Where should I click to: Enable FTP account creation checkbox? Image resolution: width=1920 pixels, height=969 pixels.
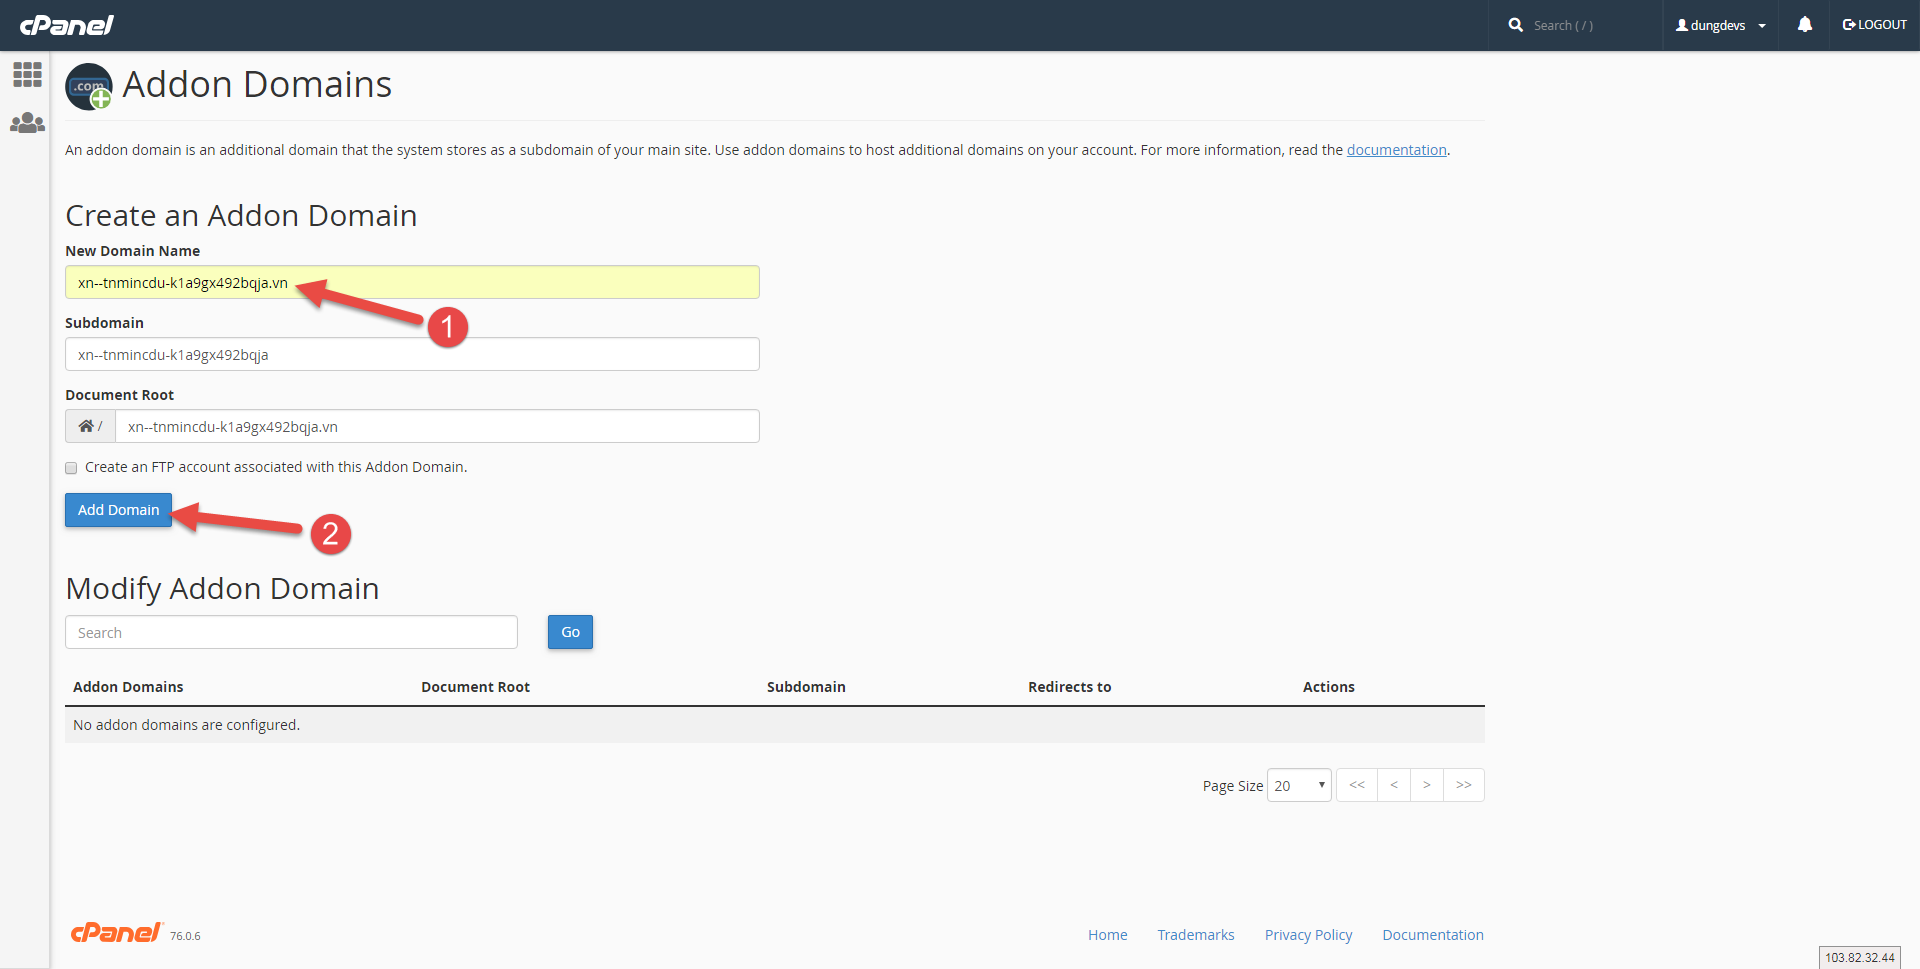[71, 468]
